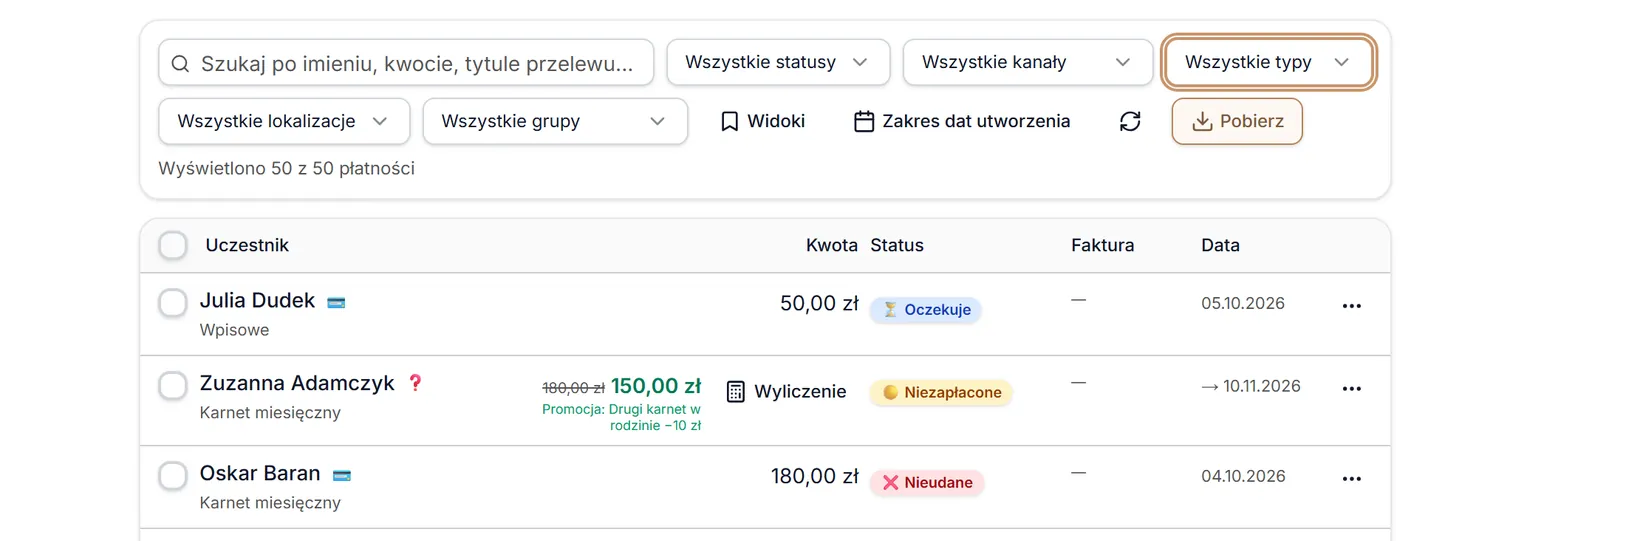Click the card icon beside Oskar Baran
The width and height of the screenshot is (1640, 541).
pyautogui.click(x=342, y=475)
